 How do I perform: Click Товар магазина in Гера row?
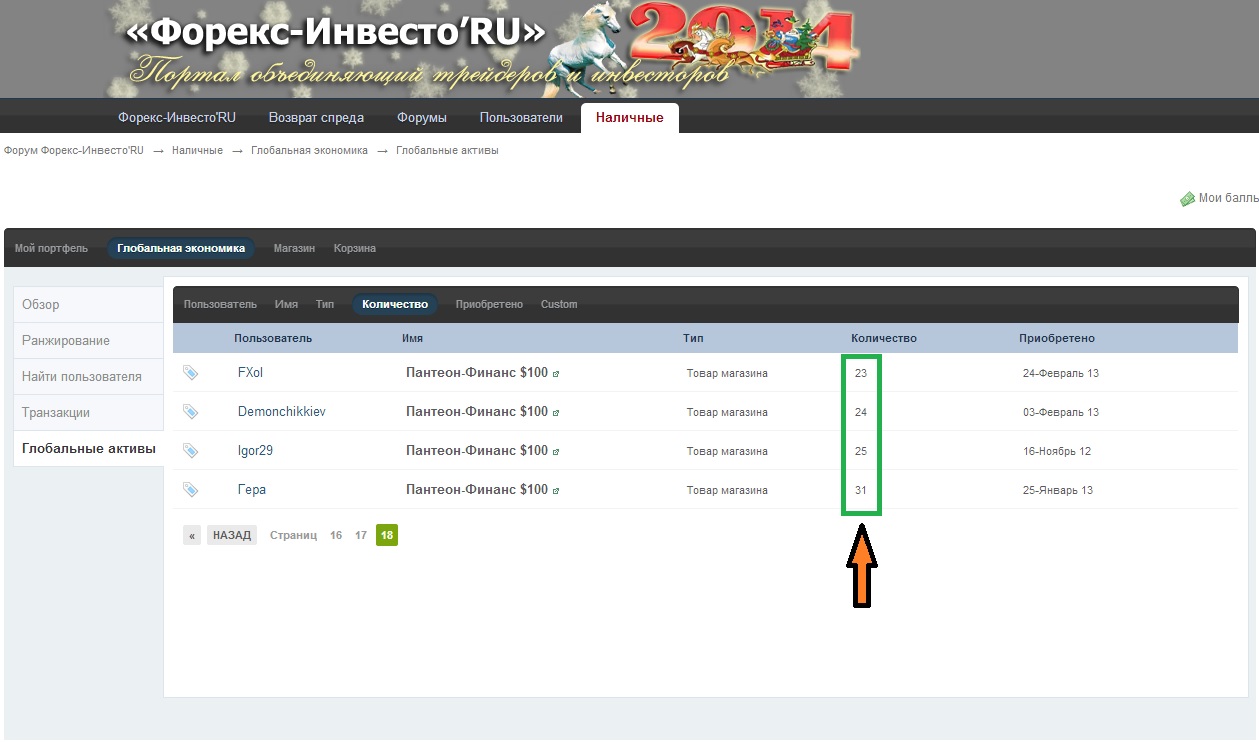[727, 490]
